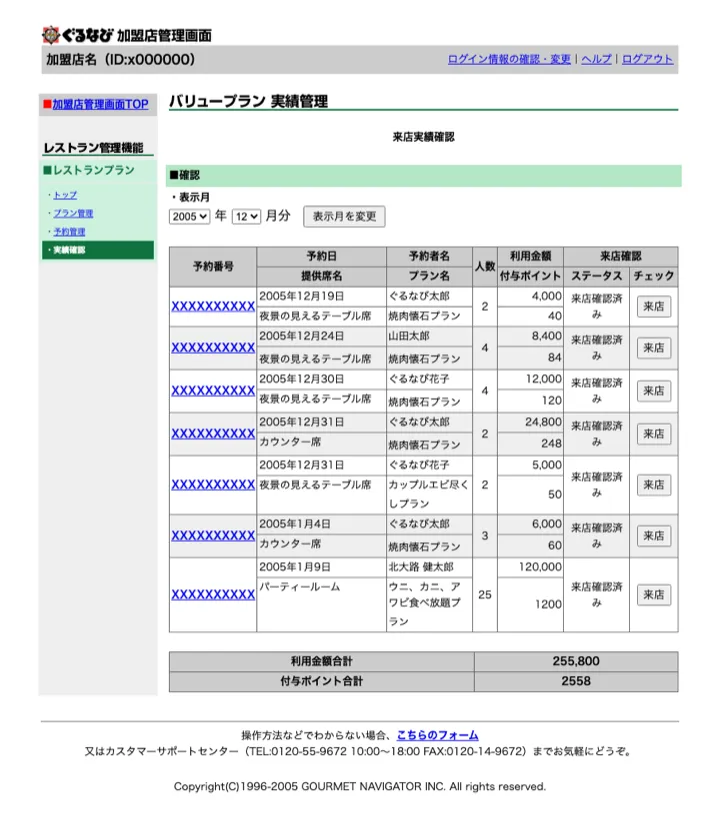Click the 加盟店名 (ID:x000000) text
This screenshot has height=818, width=720.
[x=121, y=59]
